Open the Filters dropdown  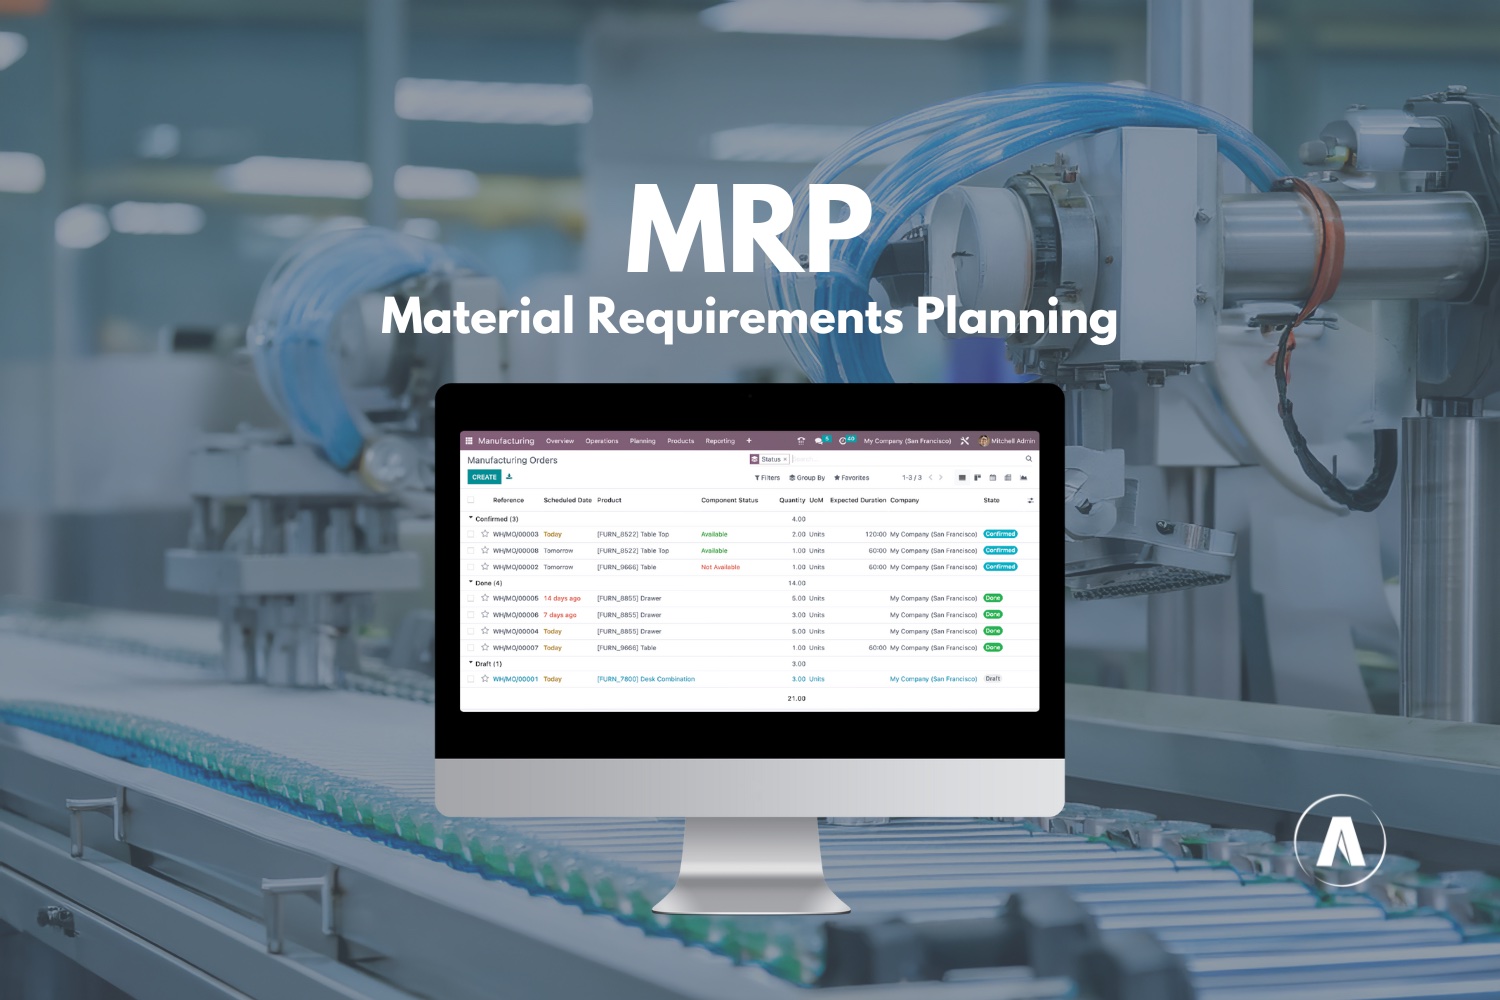767,478
